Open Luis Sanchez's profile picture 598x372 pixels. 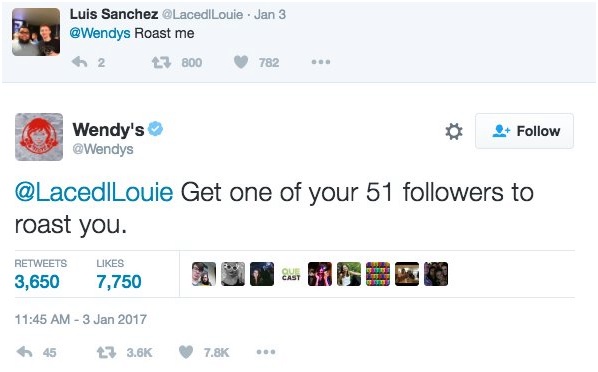pyautogui.click(x=36, y=32)
